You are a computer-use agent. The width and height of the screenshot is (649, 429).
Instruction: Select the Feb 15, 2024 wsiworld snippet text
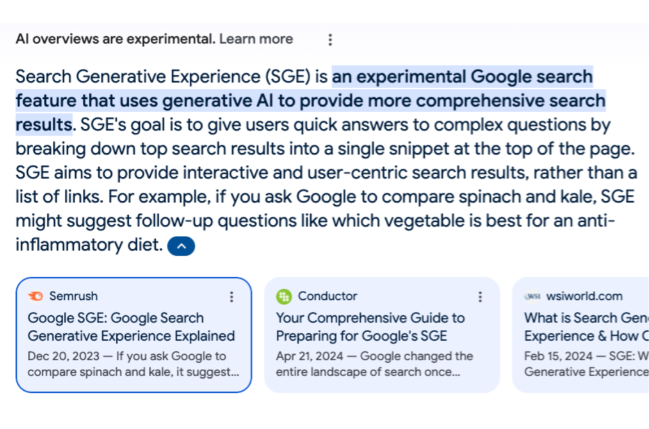[x=587, y=364]
